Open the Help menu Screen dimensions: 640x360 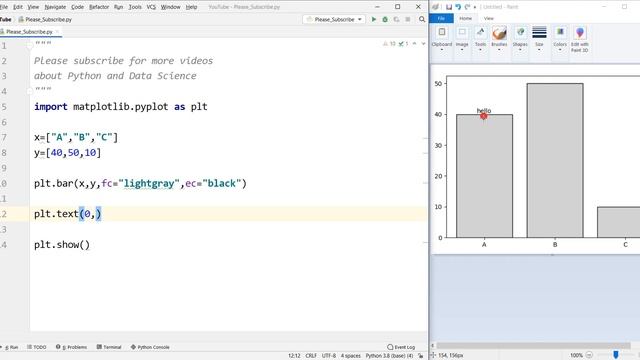pos(191,7)
